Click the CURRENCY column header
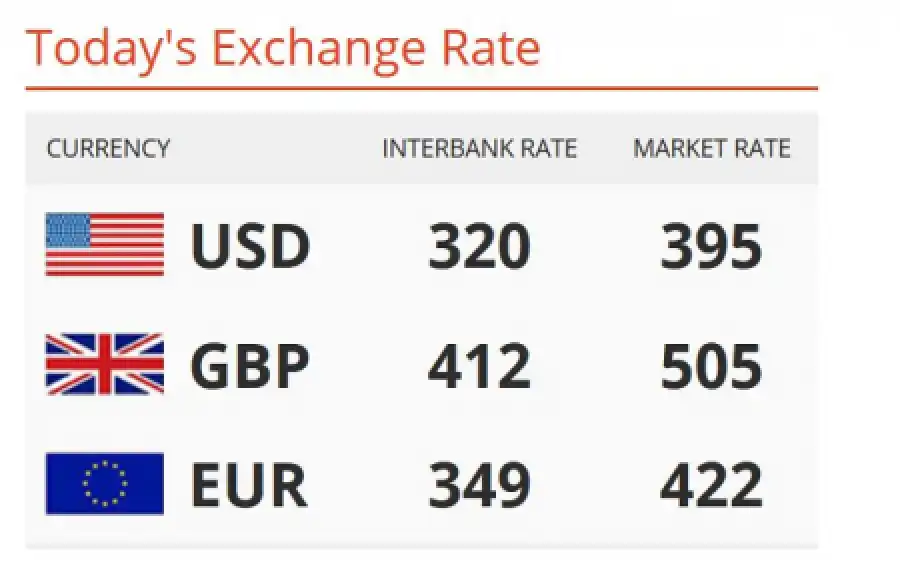 tap(108, 148)
